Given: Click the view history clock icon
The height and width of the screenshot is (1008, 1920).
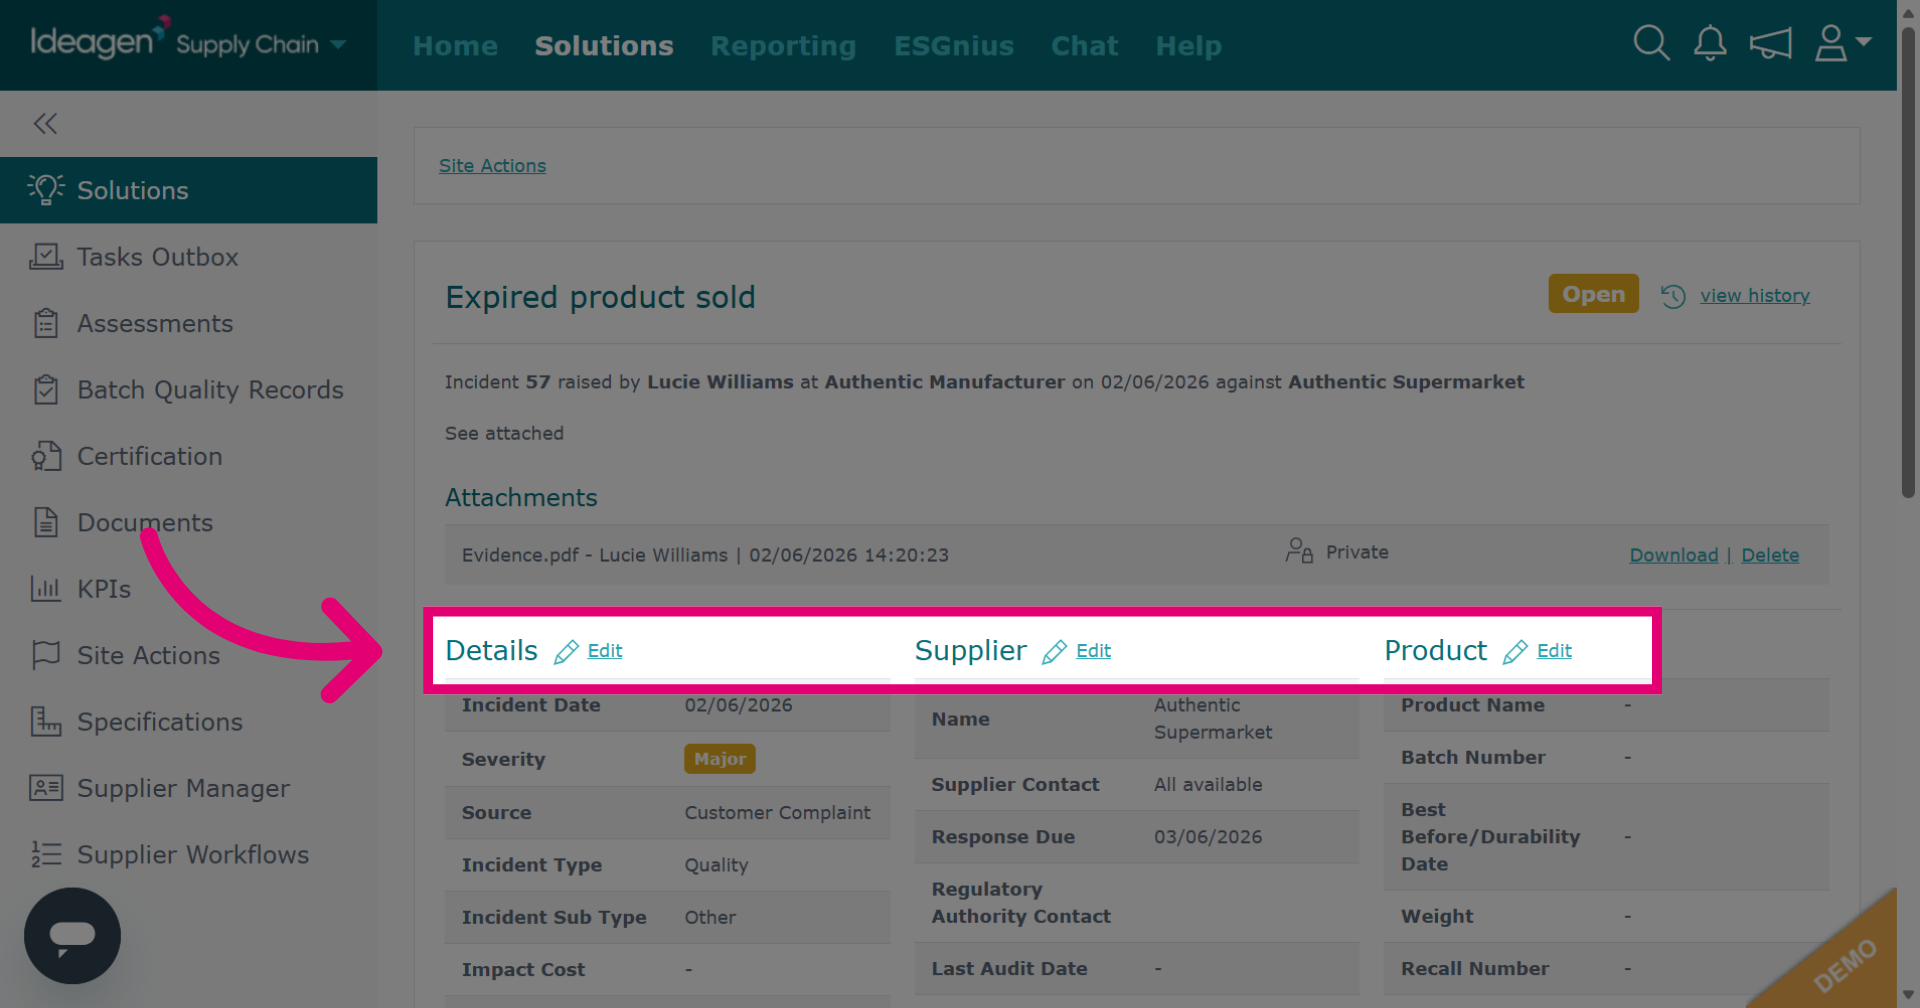Looking at the screenshot, I should tap(1674, 296).
